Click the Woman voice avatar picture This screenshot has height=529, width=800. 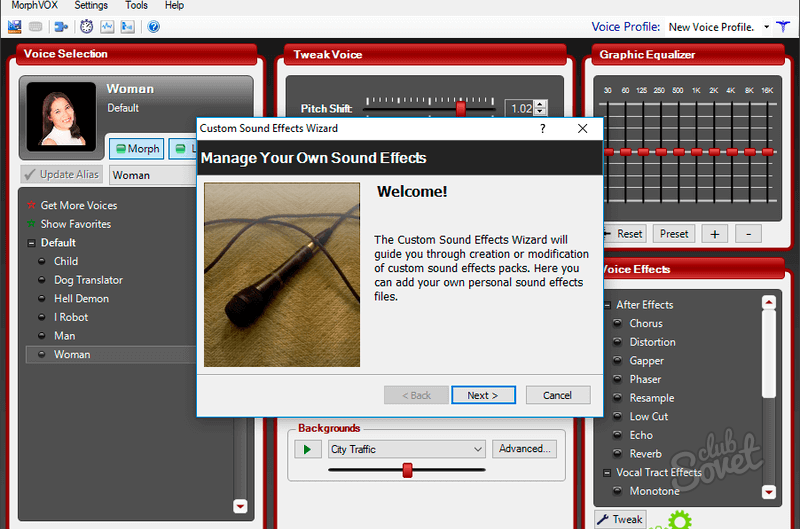point(61,113)
